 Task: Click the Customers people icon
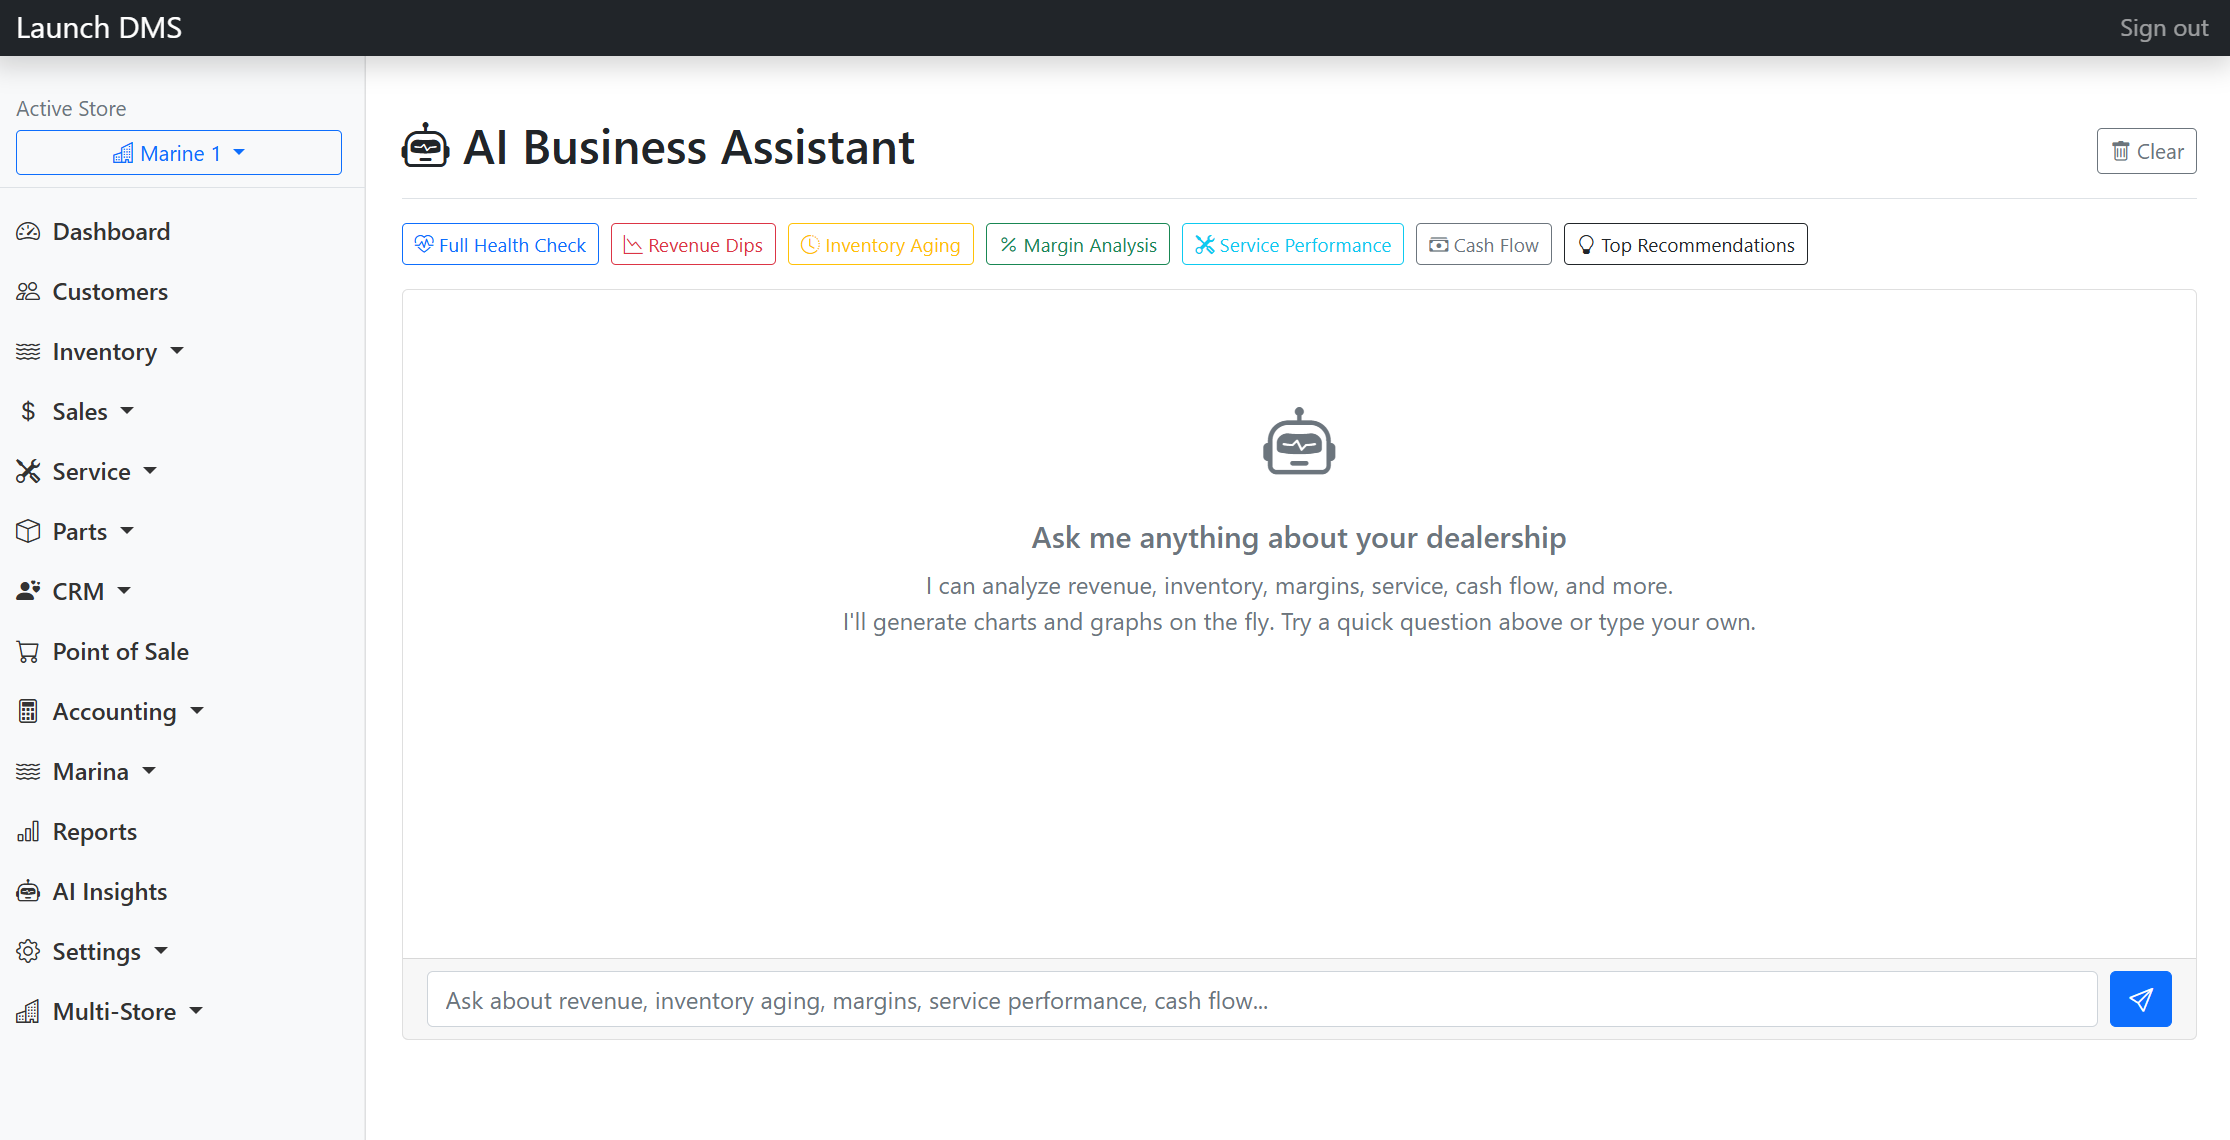click(28, 292)
